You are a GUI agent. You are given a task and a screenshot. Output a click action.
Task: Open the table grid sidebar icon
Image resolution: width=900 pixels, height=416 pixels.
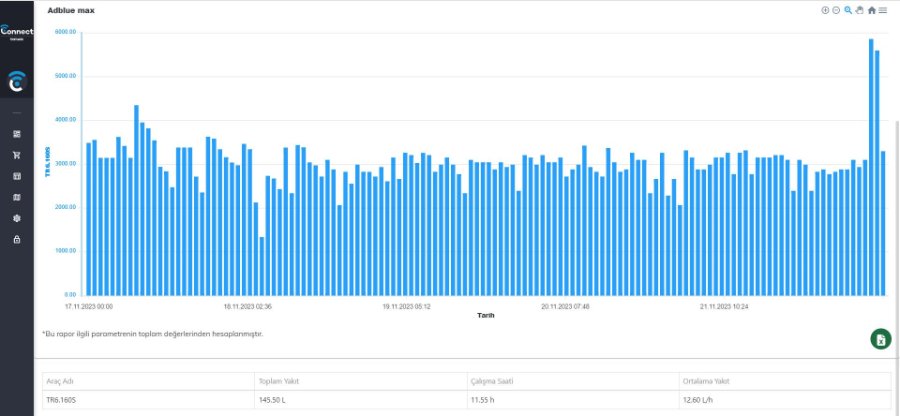[16, 176]
